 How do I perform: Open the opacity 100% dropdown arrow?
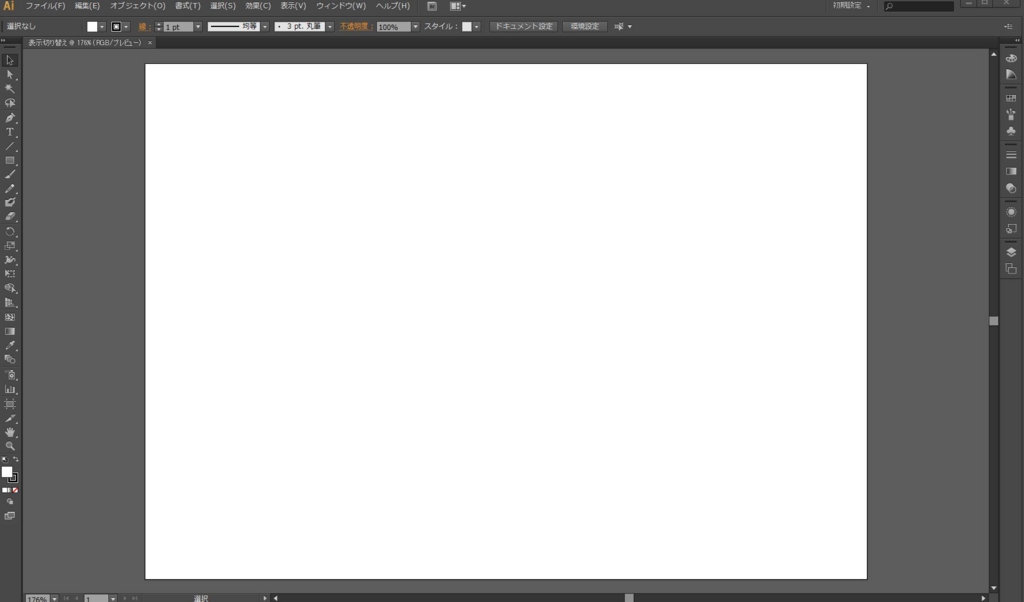coord(415,27)
